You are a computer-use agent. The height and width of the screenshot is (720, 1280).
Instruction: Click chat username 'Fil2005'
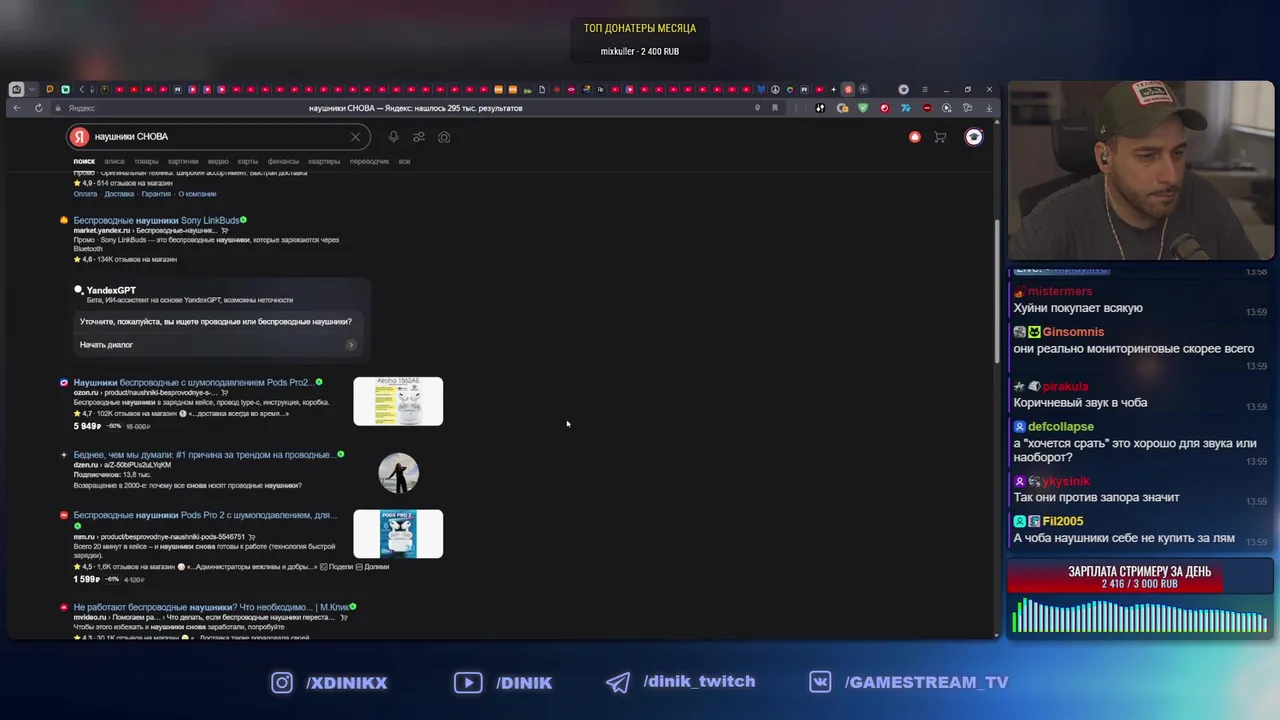pyautogui.click(x=1063, y=521)
